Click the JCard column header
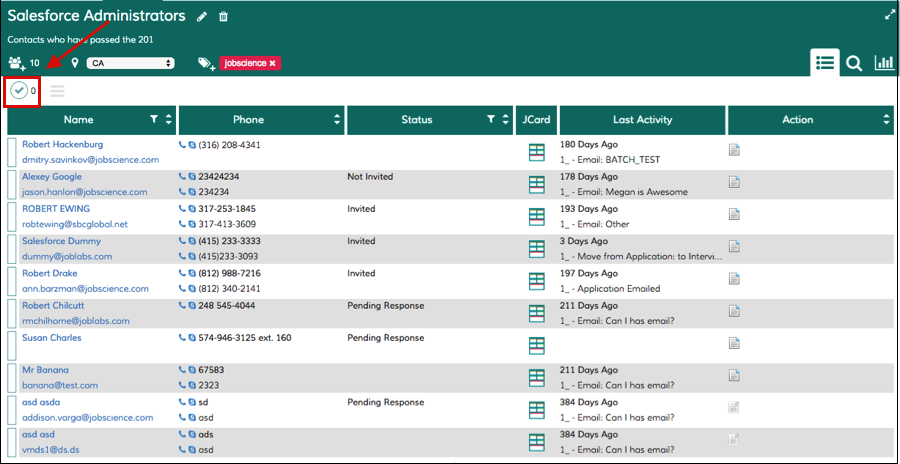The height and width of the screenshot is (464, 900). tap(536, 119)
